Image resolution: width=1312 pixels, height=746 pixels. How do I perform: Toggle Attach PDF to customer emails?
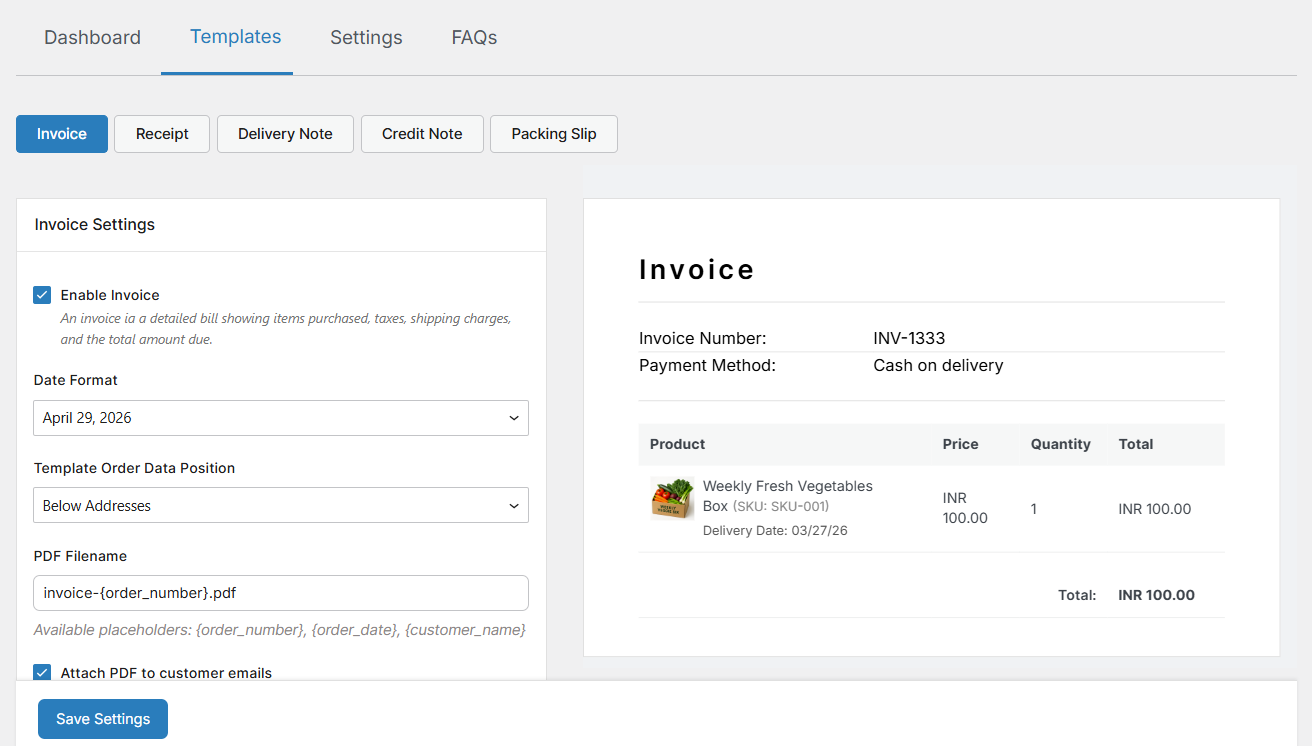click(42, 673)
